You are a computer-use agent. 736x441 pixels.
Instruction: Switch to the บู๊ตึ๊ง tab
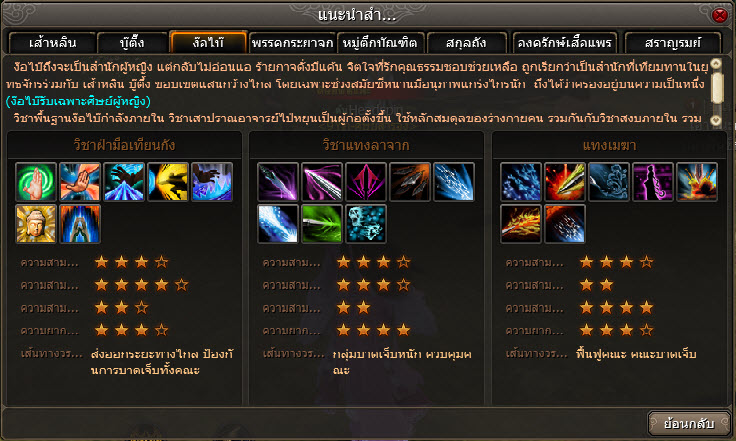pos(132,43)
